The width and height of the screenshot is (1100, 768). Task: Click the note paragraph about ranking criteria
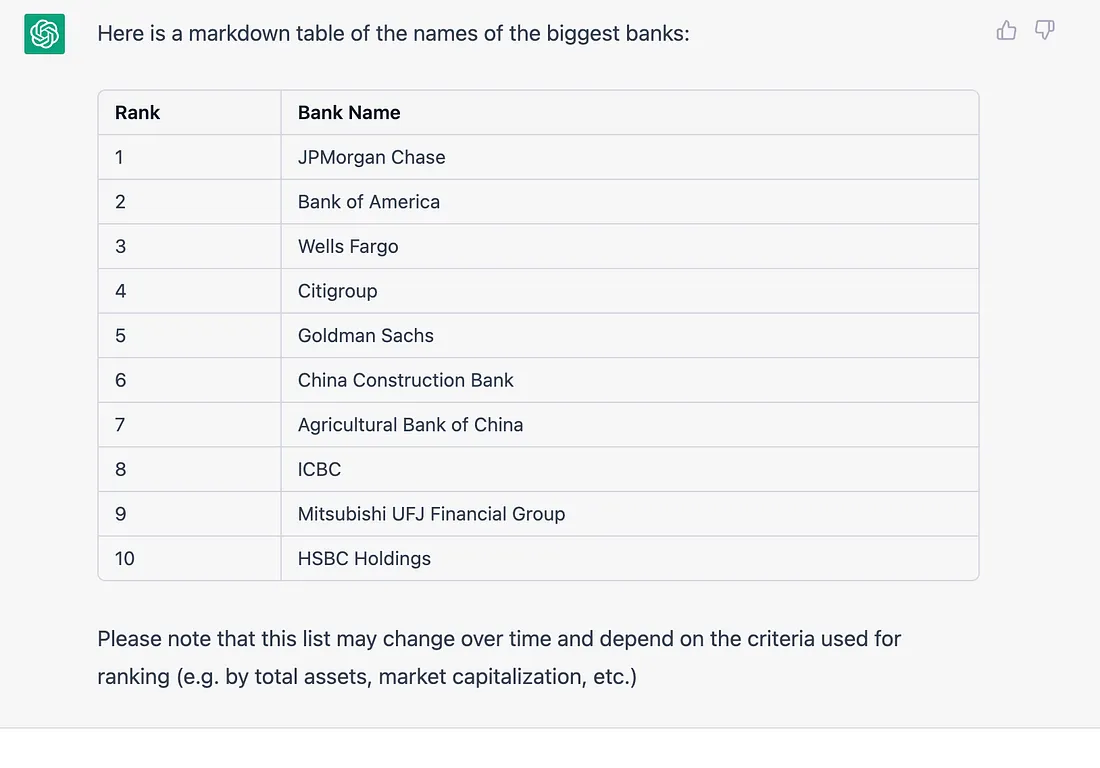pos(499,658)
